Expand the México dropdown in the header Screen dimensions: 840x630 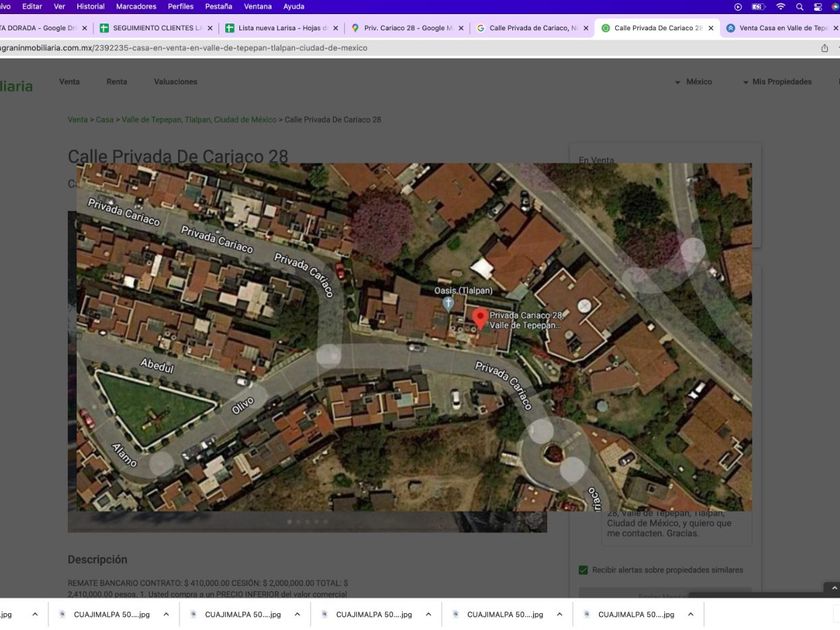click(x=693, y=82)
